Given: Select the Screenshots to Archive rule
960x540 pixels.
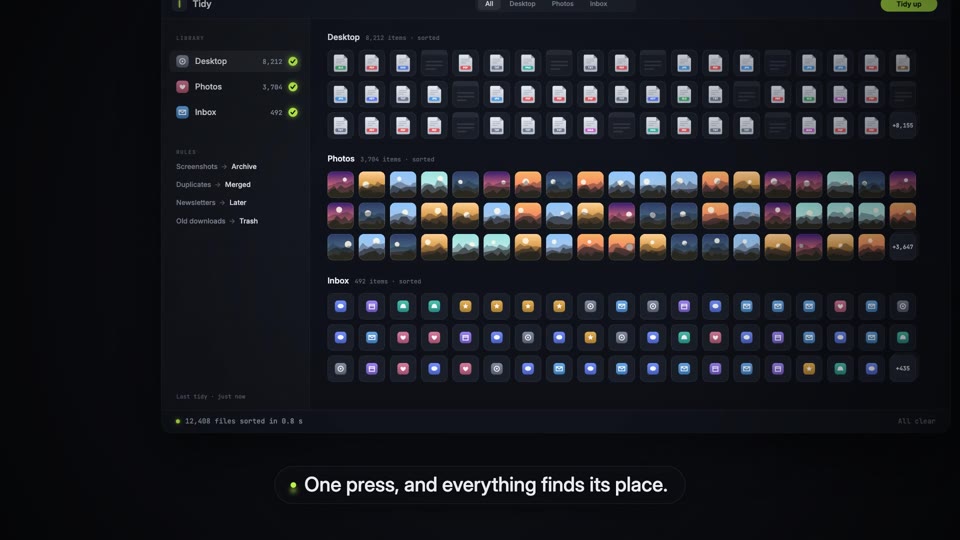Looking at the screenshot, I should tap(216, 167).
